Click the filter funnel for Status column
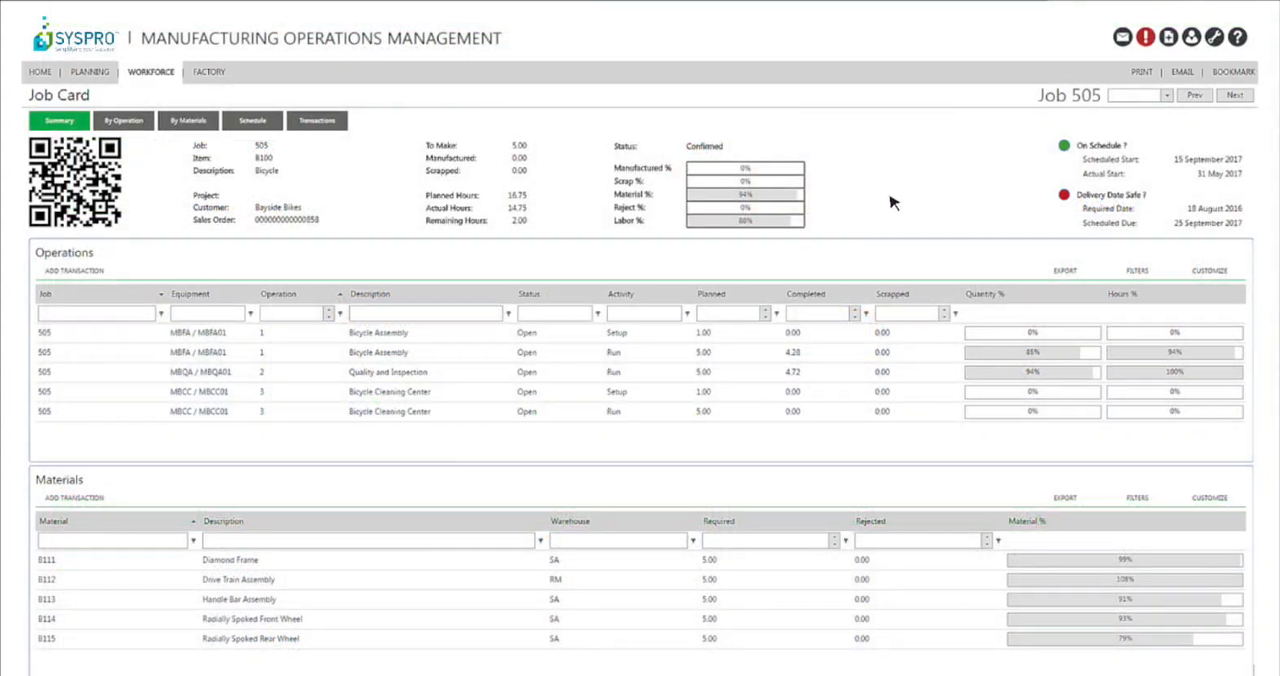 (598, 314)
